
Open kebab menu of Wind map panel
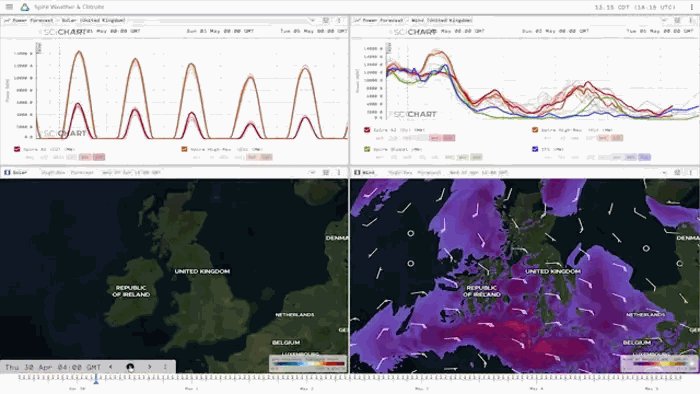coord(690,172)
